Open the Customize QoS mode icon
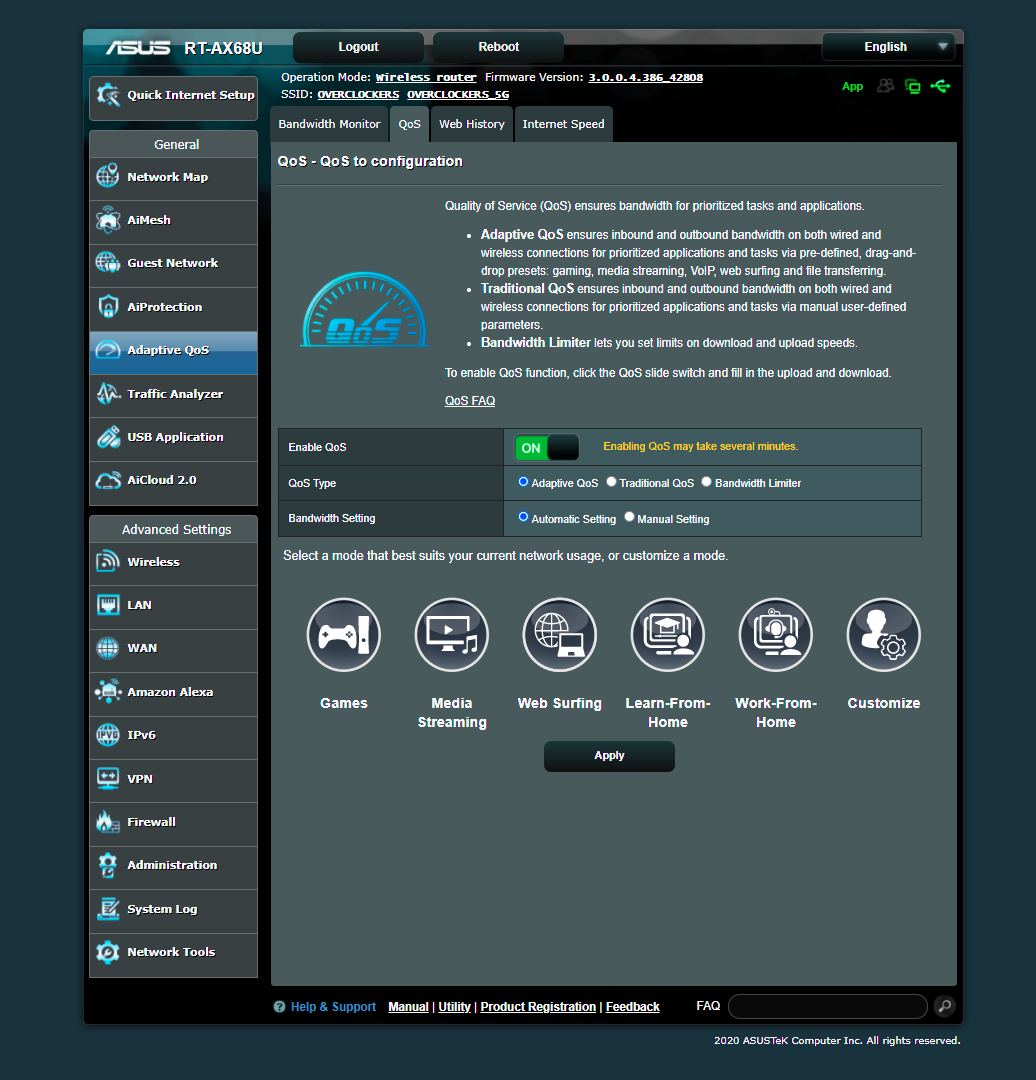Viewport: 1036px width, 1080px height. pos(883,634)
